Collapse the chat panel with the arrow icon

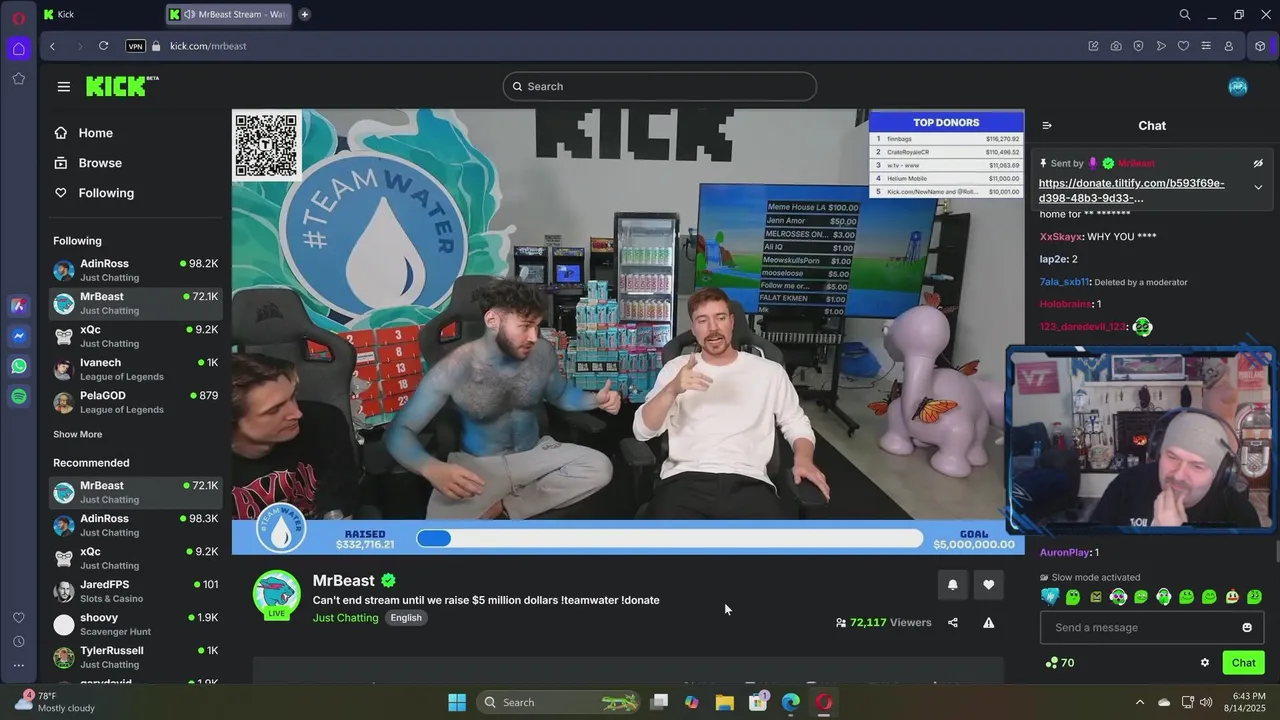(x=1047, y=126)
